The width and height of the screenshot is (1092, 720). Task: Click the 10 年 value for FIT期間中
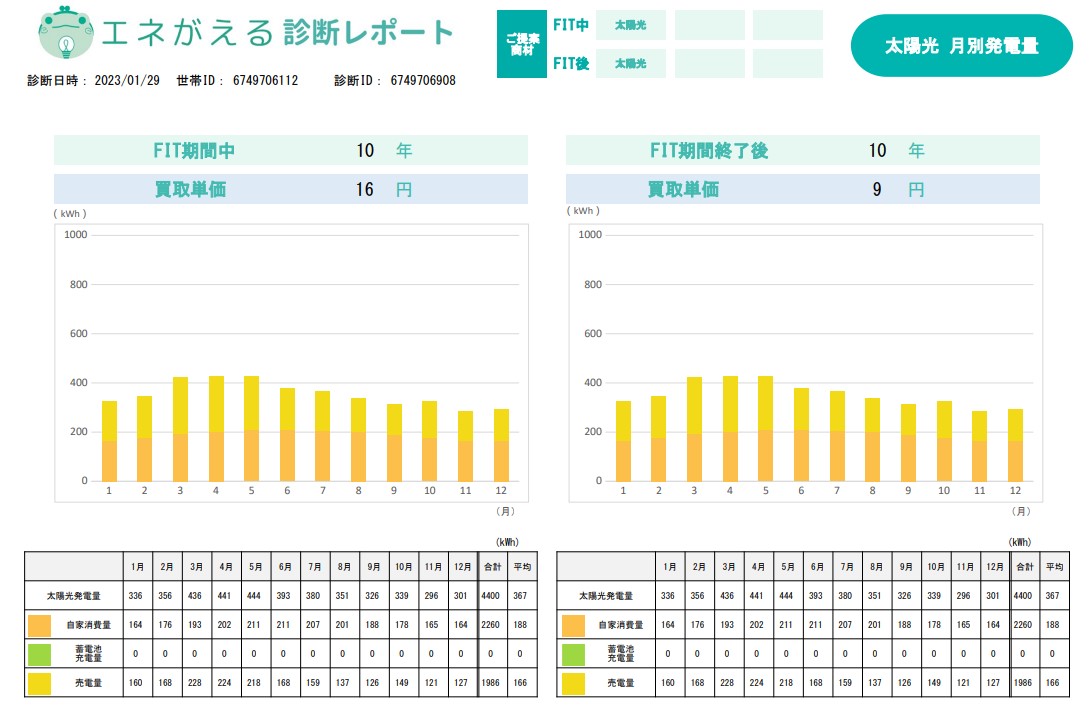[x=384, y=150]
